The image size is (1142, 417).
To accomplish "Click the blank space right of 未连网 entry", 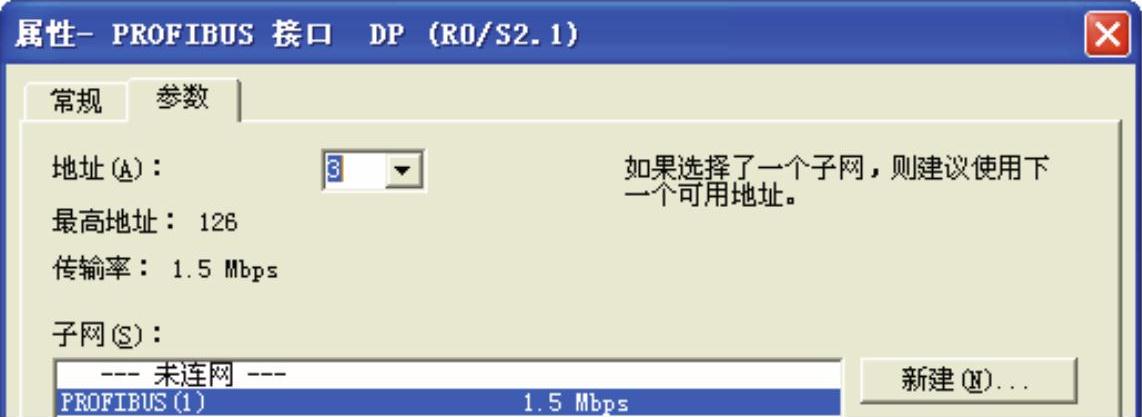I will [x=561, y=376].
